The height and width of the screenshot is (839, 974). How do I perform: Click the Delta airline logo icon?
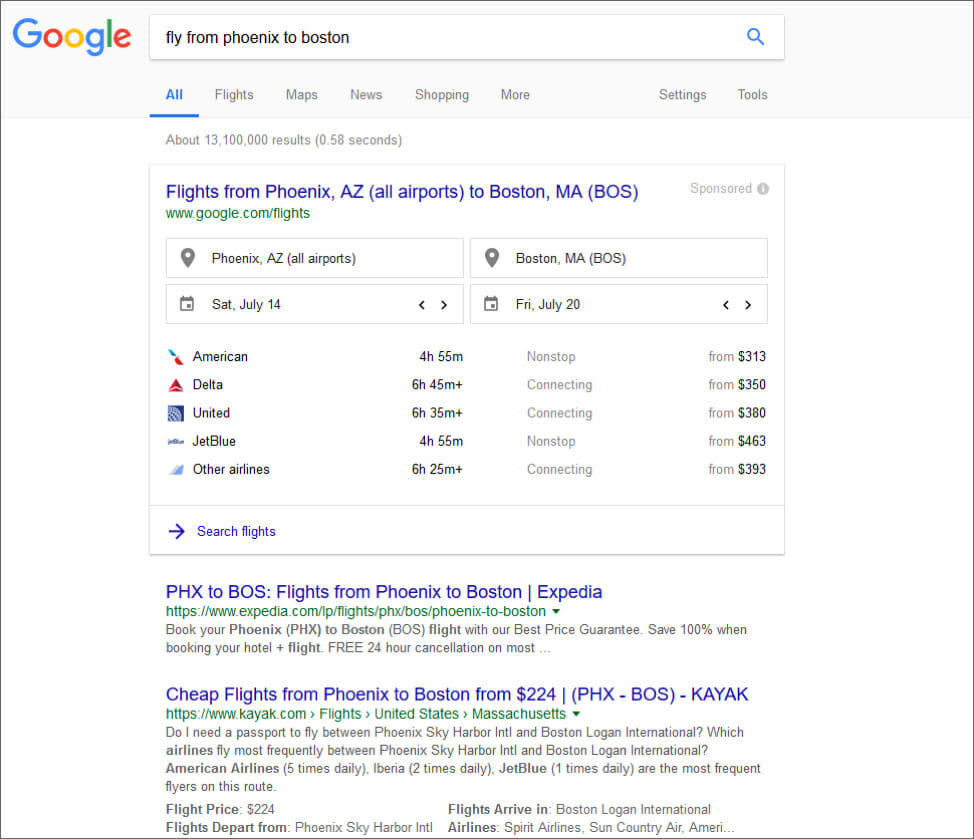[x=176, y=385]
